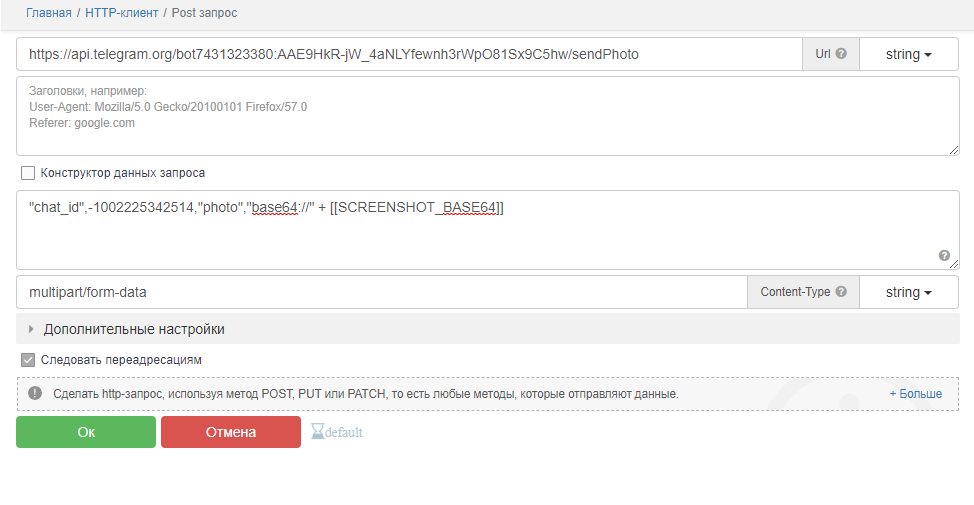Enable Конструктор данных запроса checkbox
The height and width of the screenshot is (505, 974).
[x=28, y=173]
